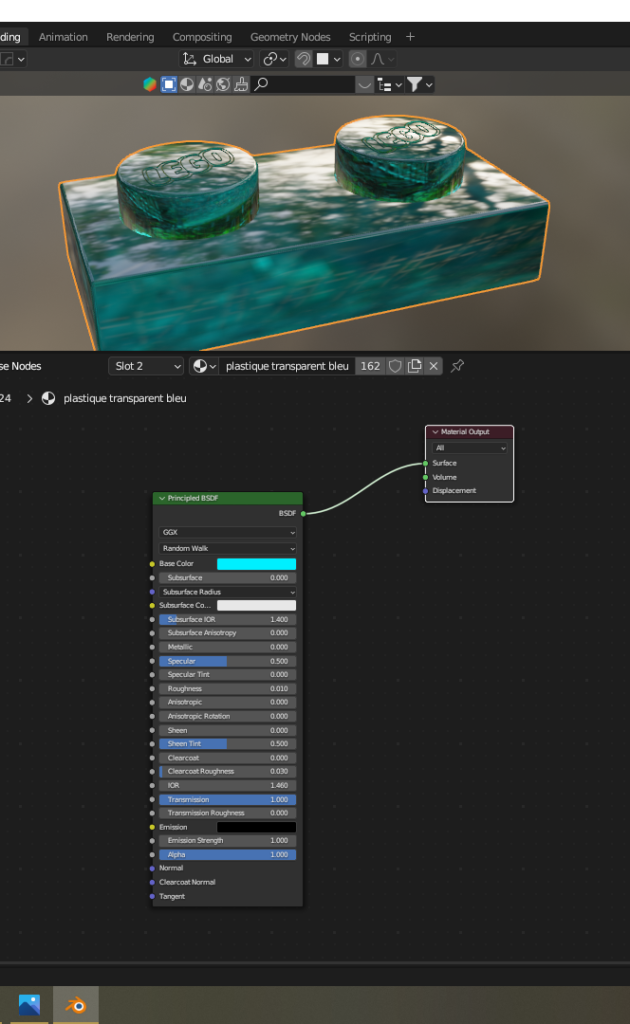
Task: Click the material user count 162 button
Action: (x=370, y=366)
